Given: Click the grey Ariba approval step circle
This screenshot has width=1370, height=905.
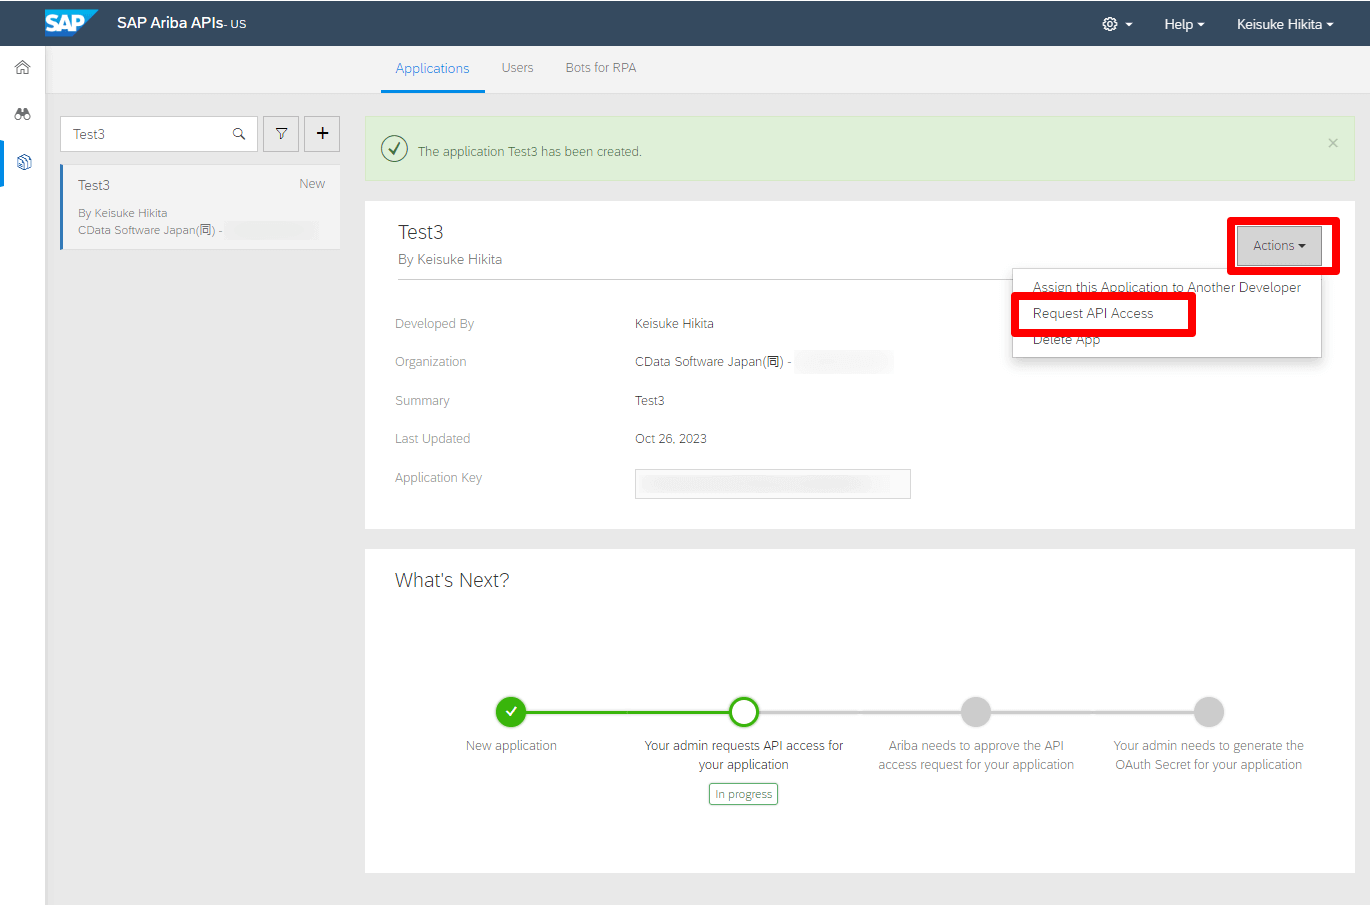Looking at the screenshot, I should tap(976, 712).
